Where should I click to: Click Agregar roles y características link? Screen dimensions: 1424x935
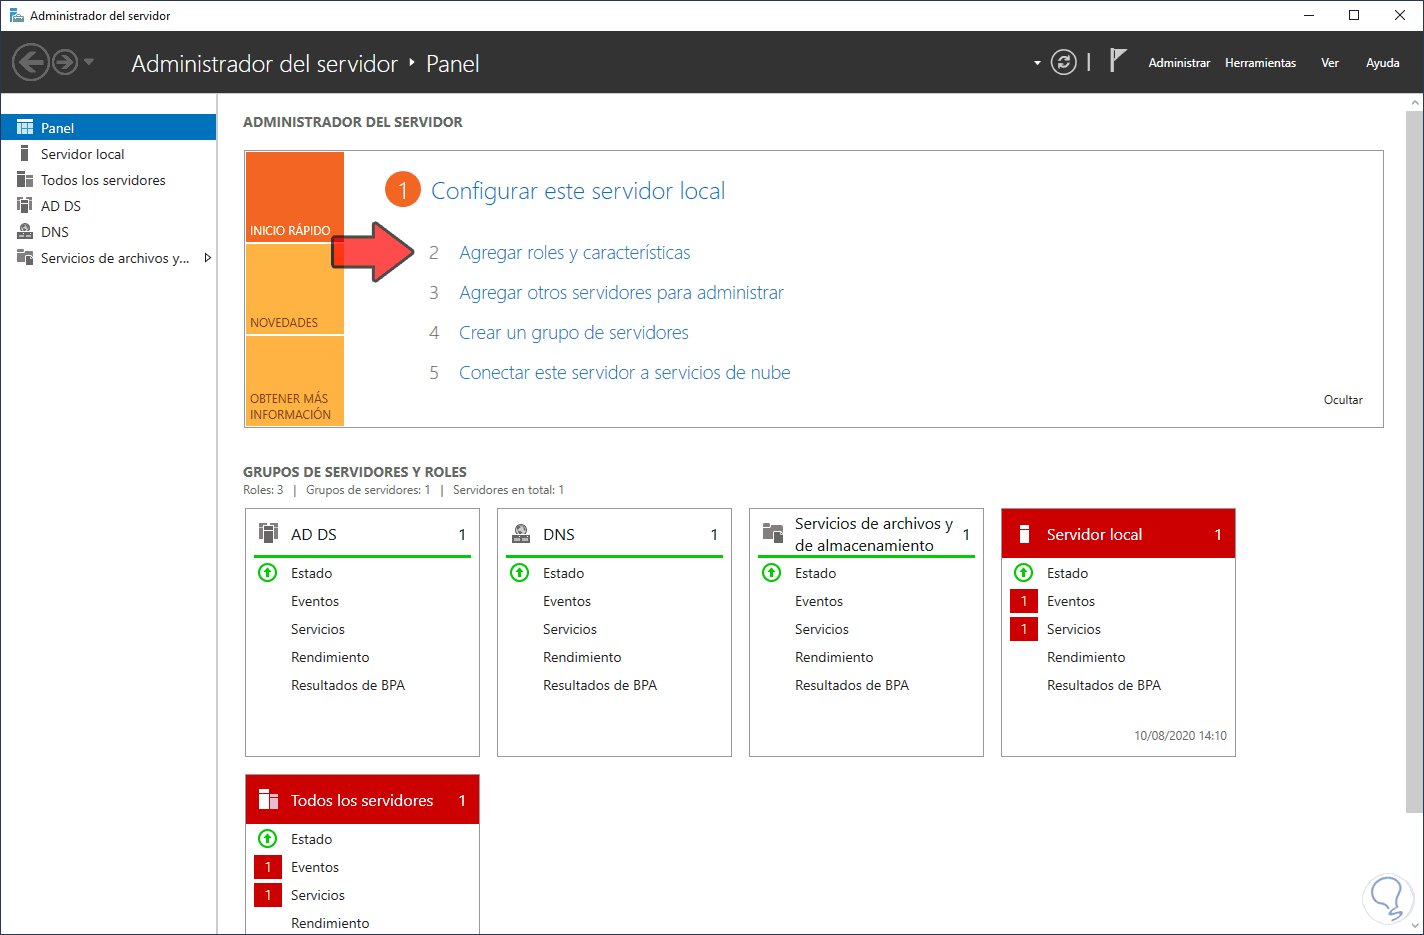point(574,253)
